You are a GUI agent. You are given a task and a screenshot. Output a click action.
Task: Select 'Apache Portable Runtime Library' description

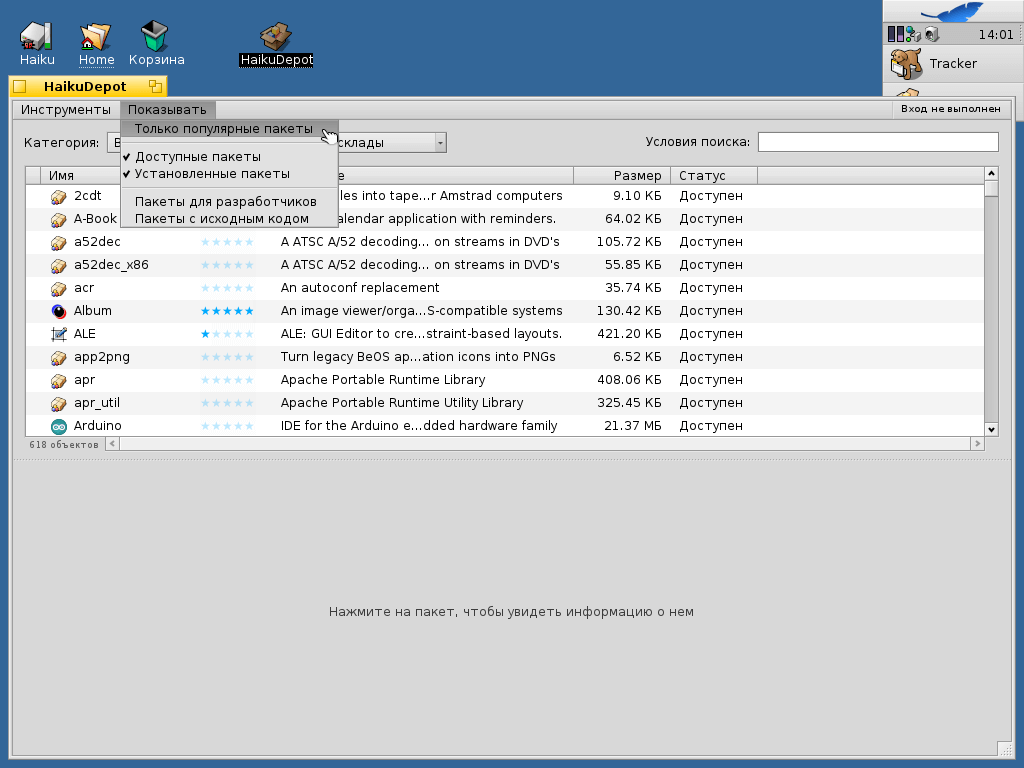pyautogui.click(x=383, y=380)
